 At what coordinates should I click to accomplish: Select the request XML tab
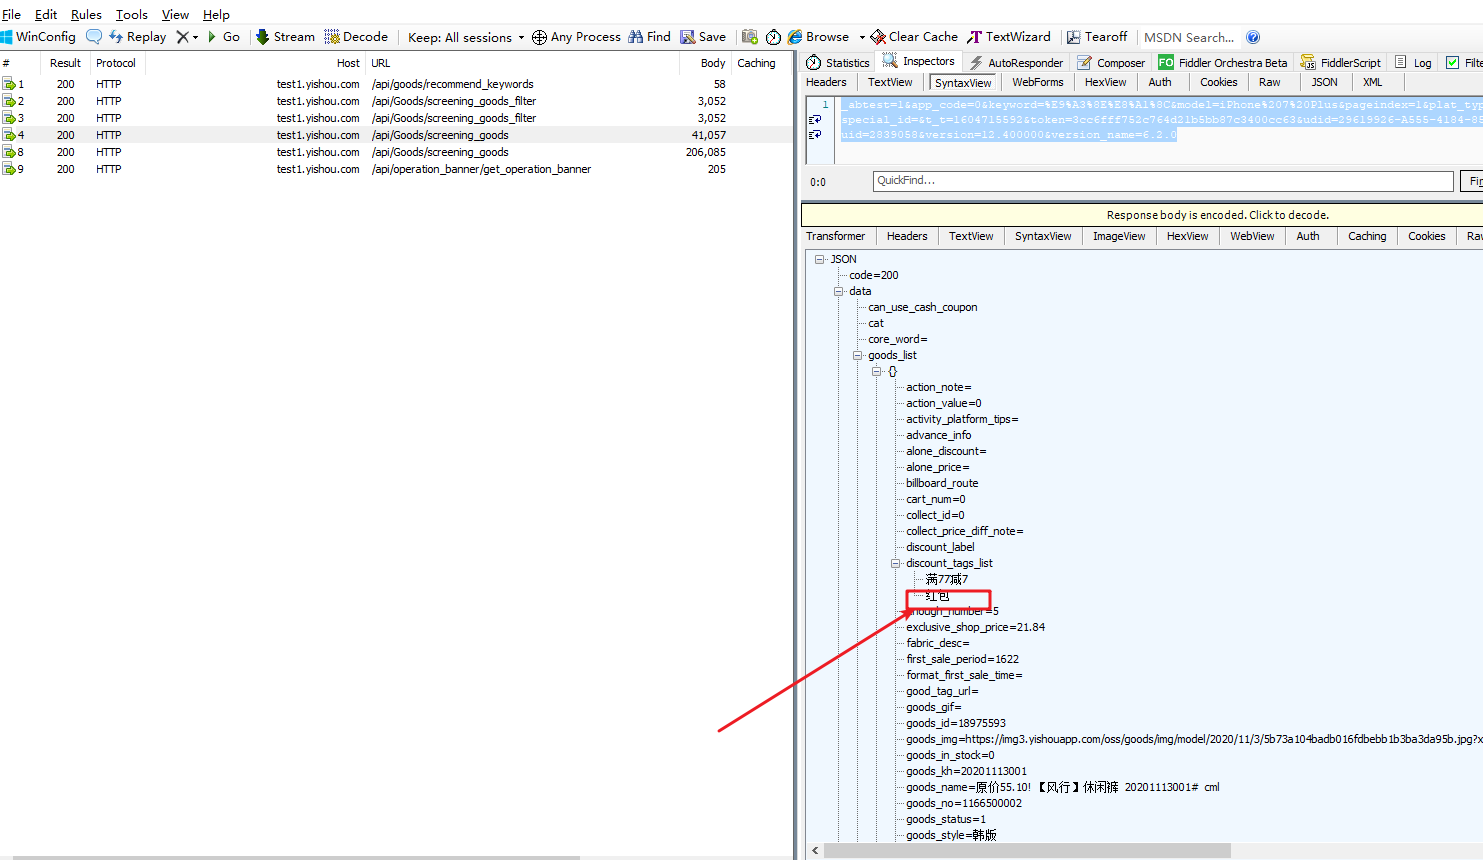pyautogui.click(x=1372, y=82)
